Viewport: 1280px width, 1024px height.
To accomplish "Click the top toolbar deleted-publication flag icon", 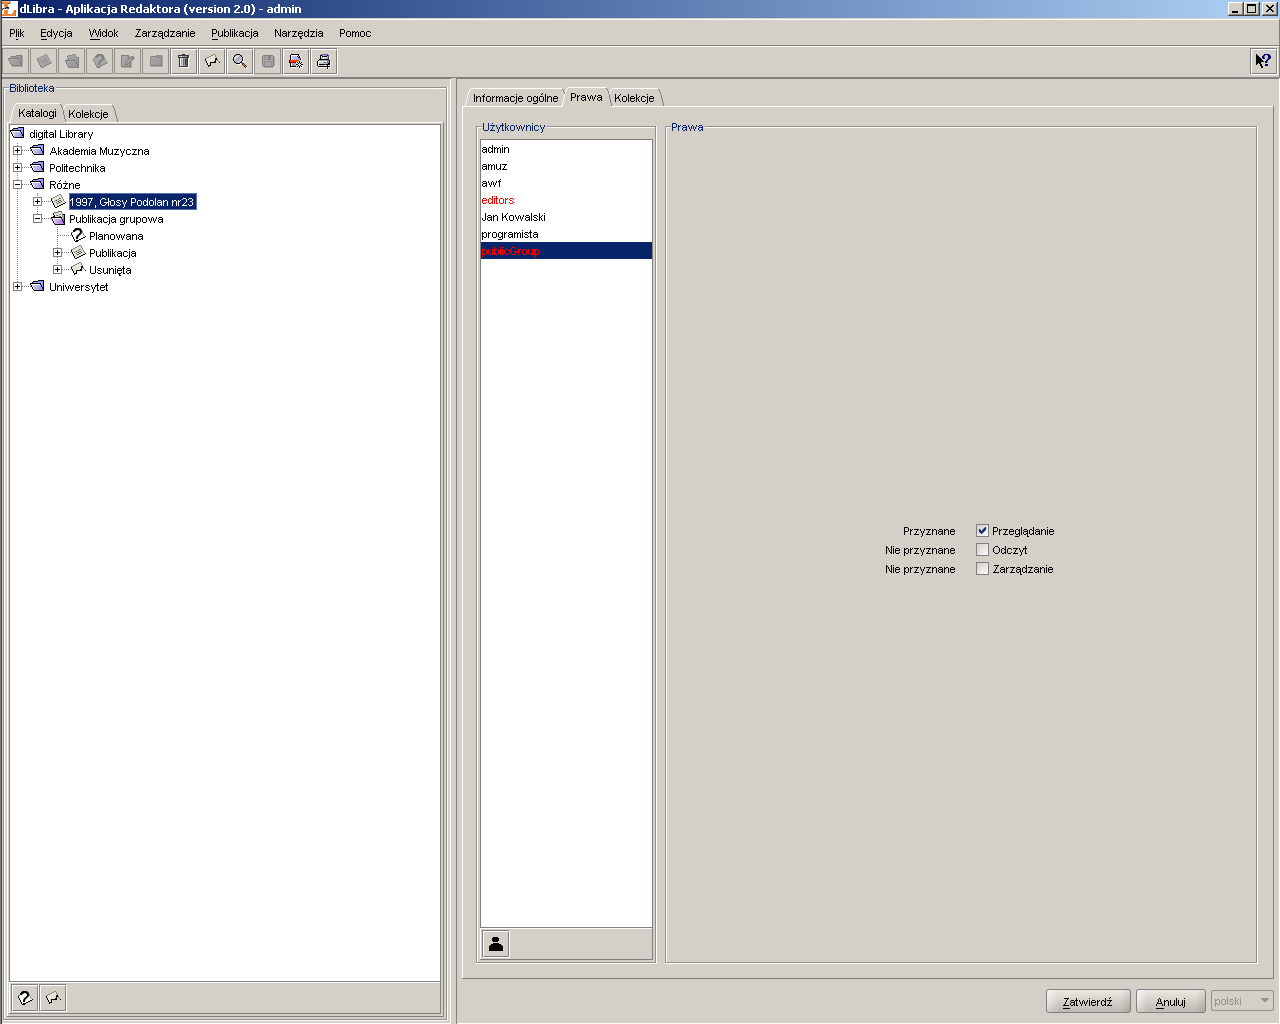I will point(212,61).
